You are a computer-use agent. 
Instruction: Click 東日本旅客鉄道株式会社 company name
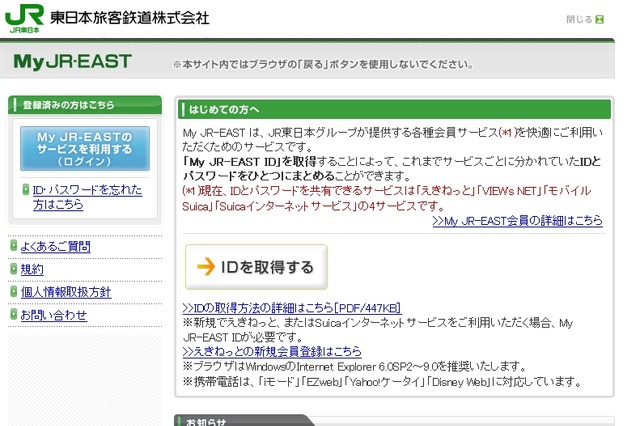130,18
